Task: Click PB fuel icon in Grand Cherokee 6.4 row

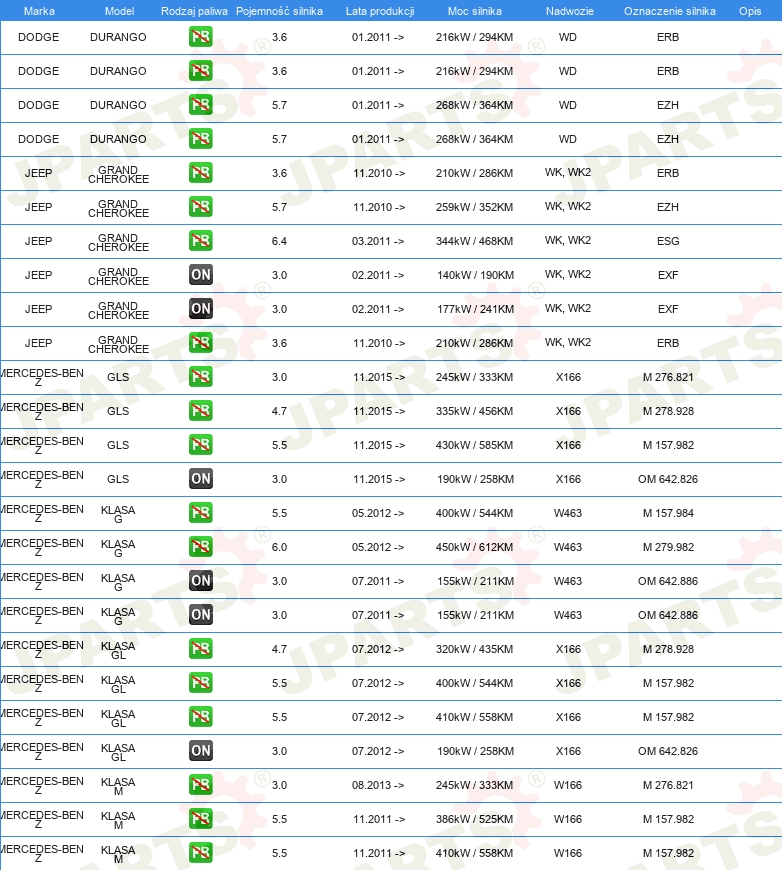Action: click(200, 241)
